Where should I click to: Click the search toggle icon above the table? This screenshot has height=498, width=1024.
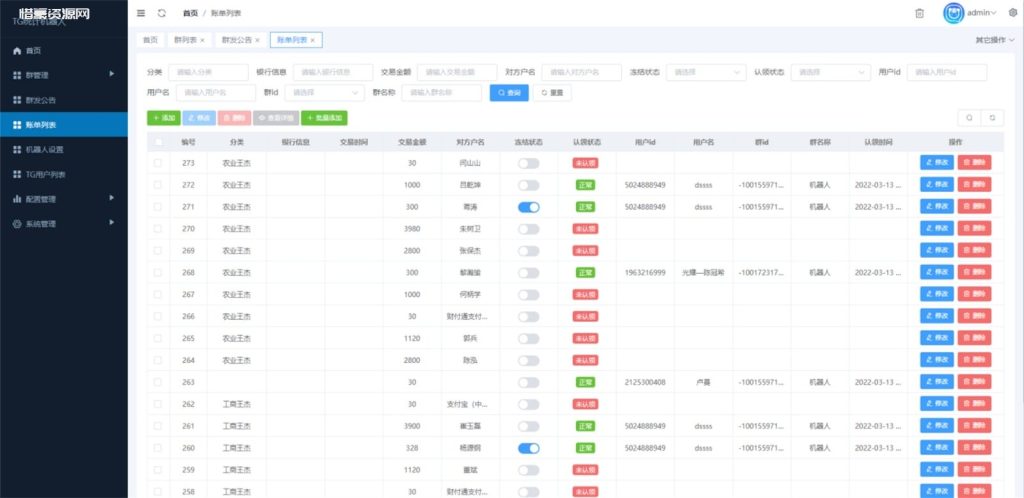(x=969, y=117)
